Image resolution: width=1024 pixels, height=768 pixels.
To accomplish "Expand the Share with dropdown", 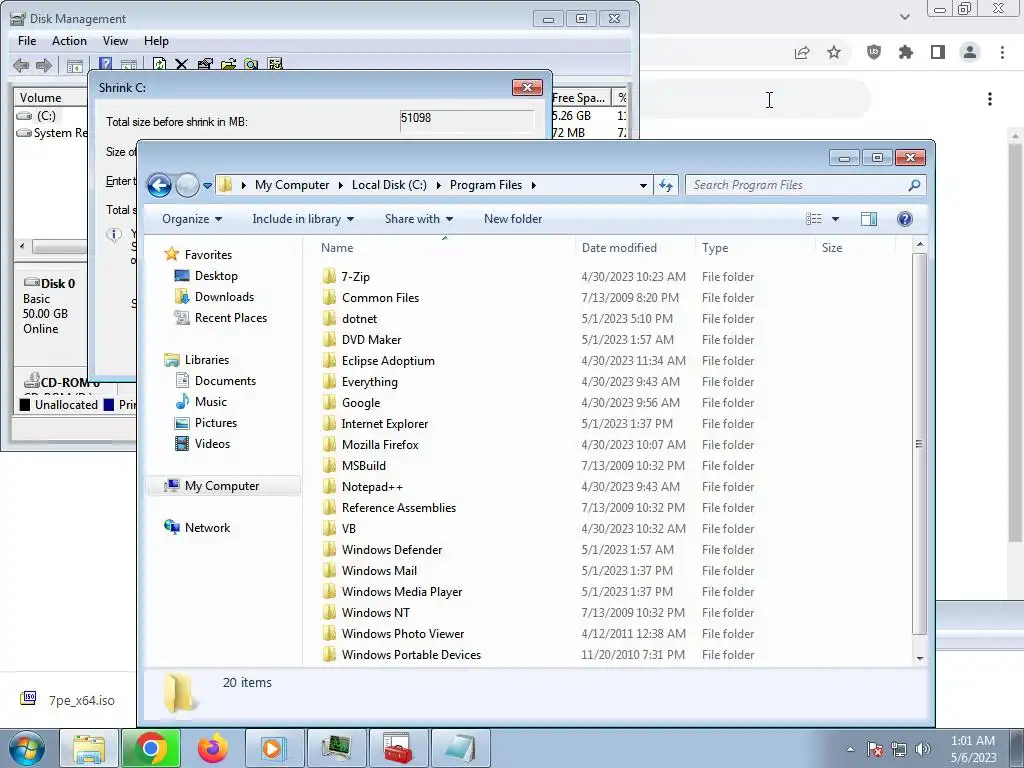I will (419, 219).
